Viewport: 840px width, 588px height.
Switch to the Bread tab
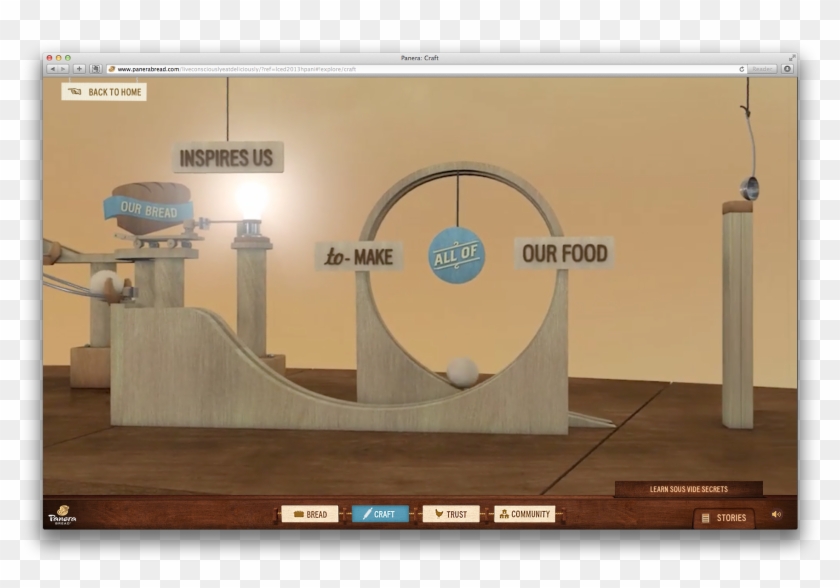pos(310,514)
